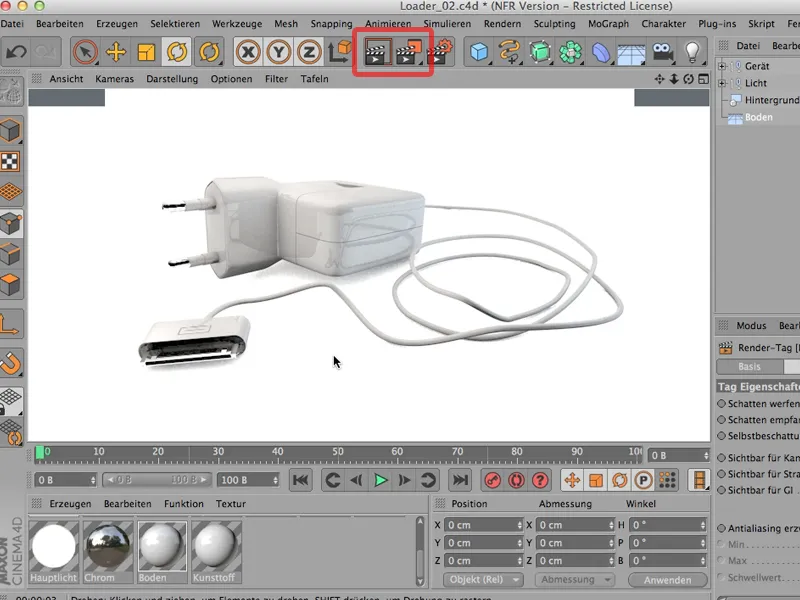Open the Rendern menu

click(x=503, y=23)
